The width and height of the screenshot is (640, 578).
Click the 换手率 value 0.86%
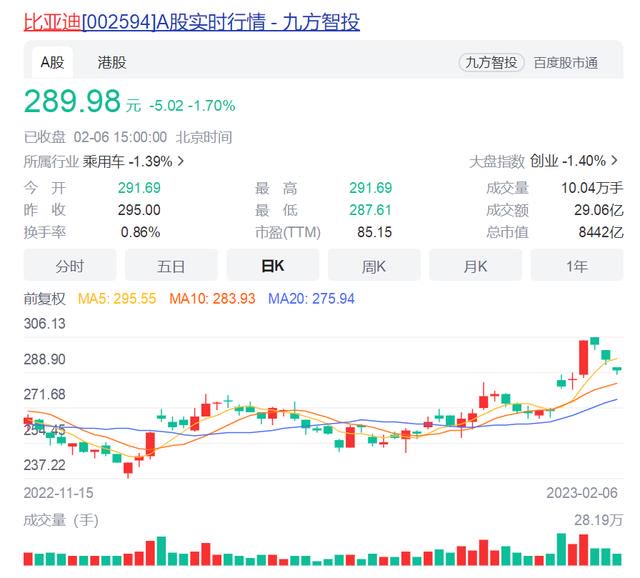click(140, 232)
